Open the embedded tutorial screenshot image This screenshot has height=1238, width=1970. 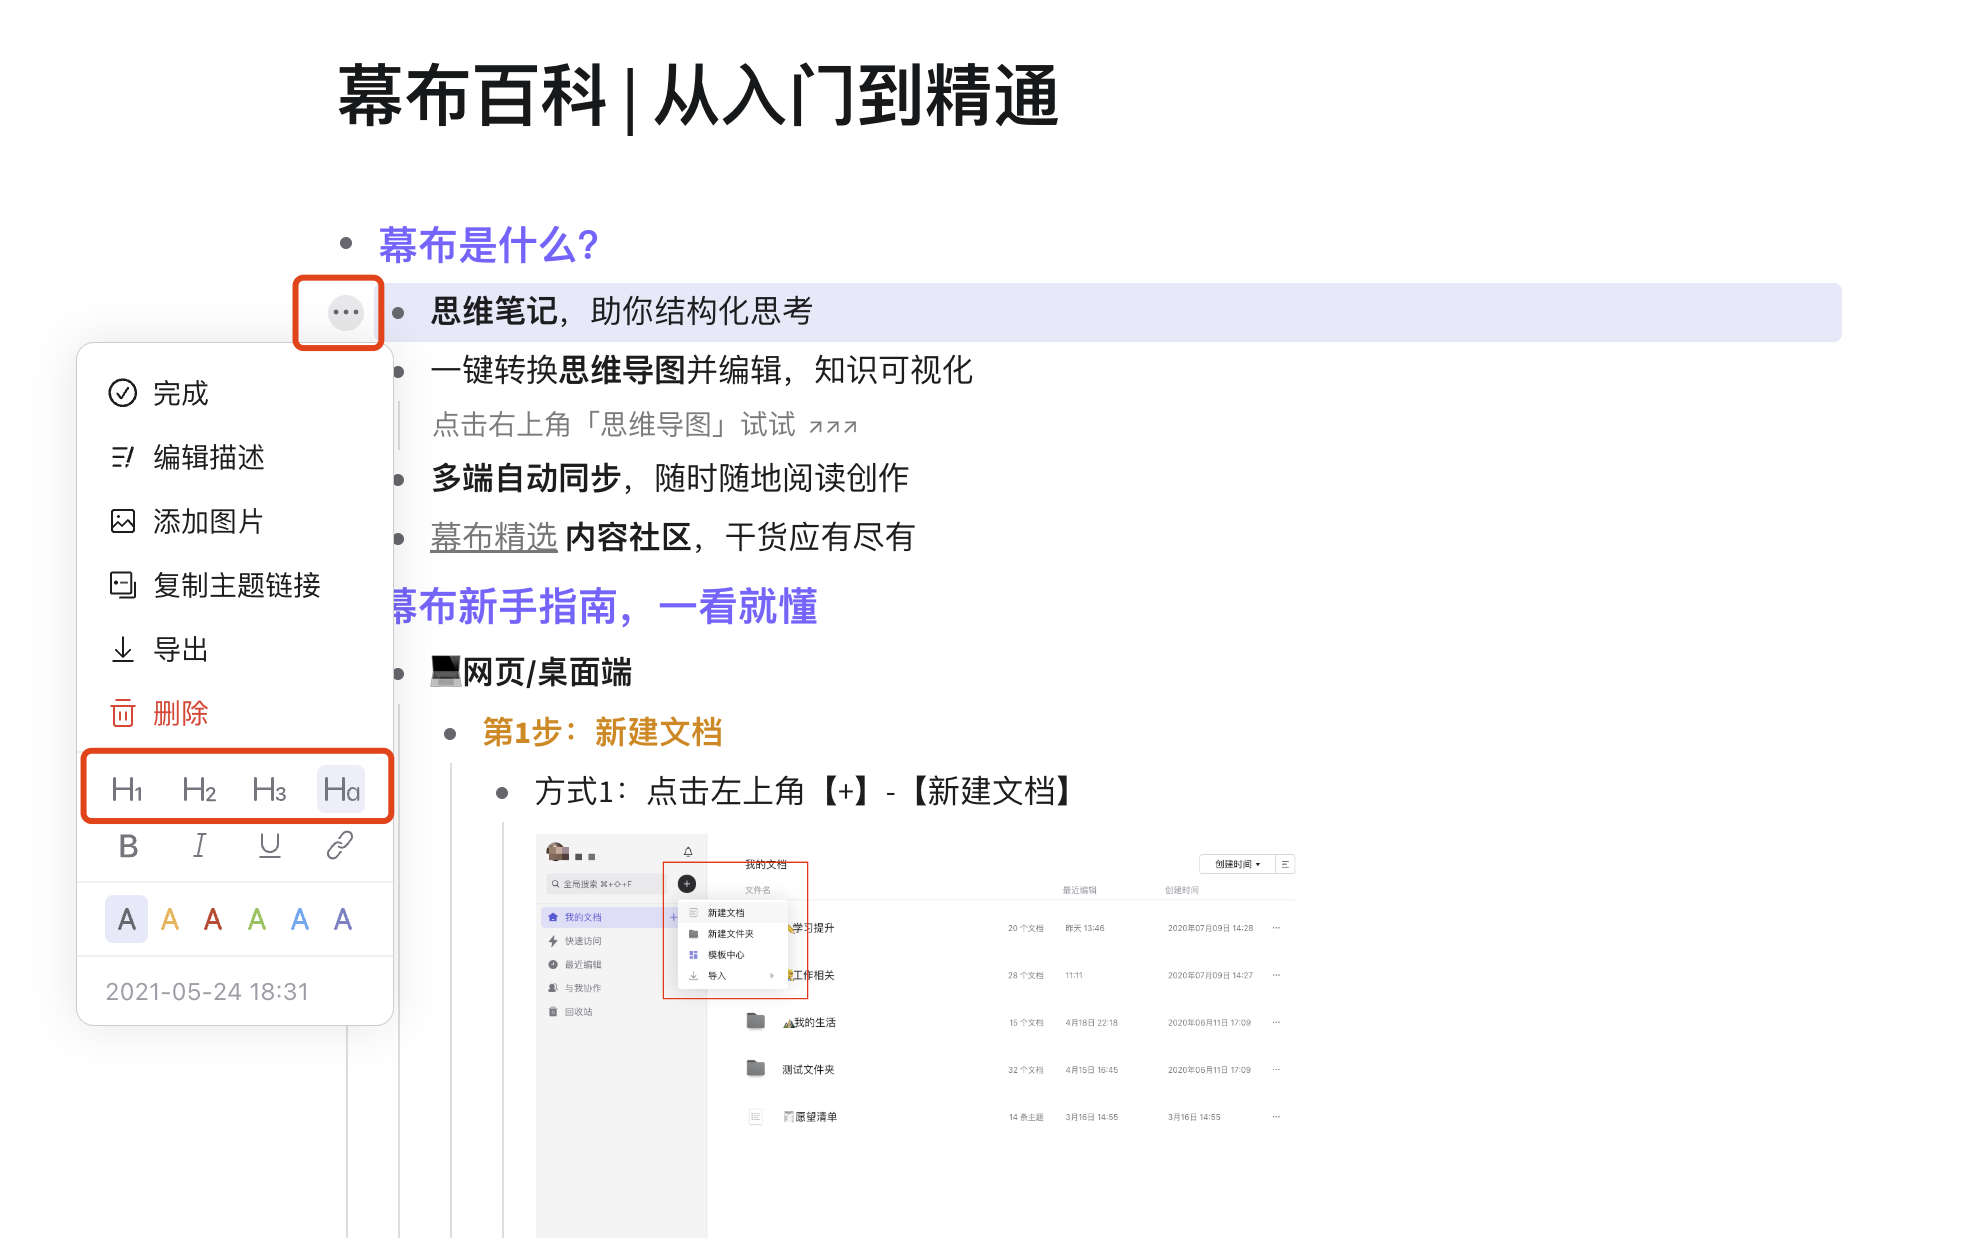[916, 1035]
